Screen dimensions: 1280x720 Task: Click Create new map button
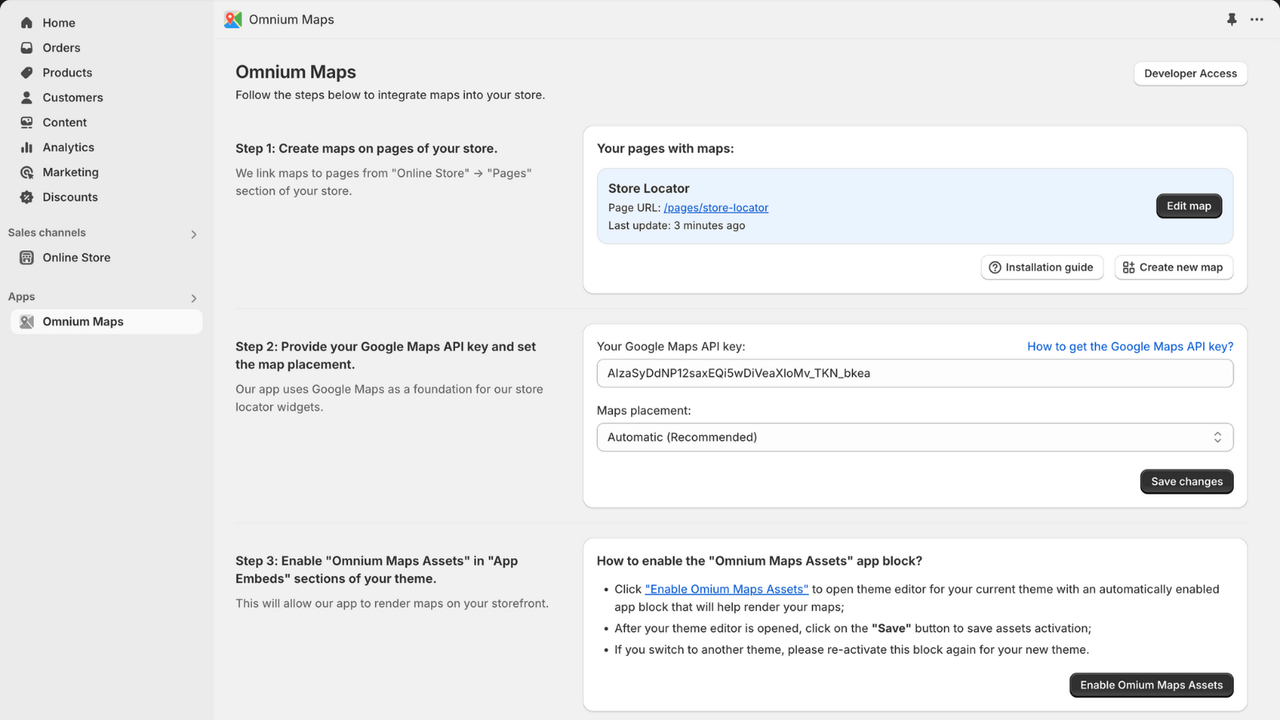[x=1174, y=268]
